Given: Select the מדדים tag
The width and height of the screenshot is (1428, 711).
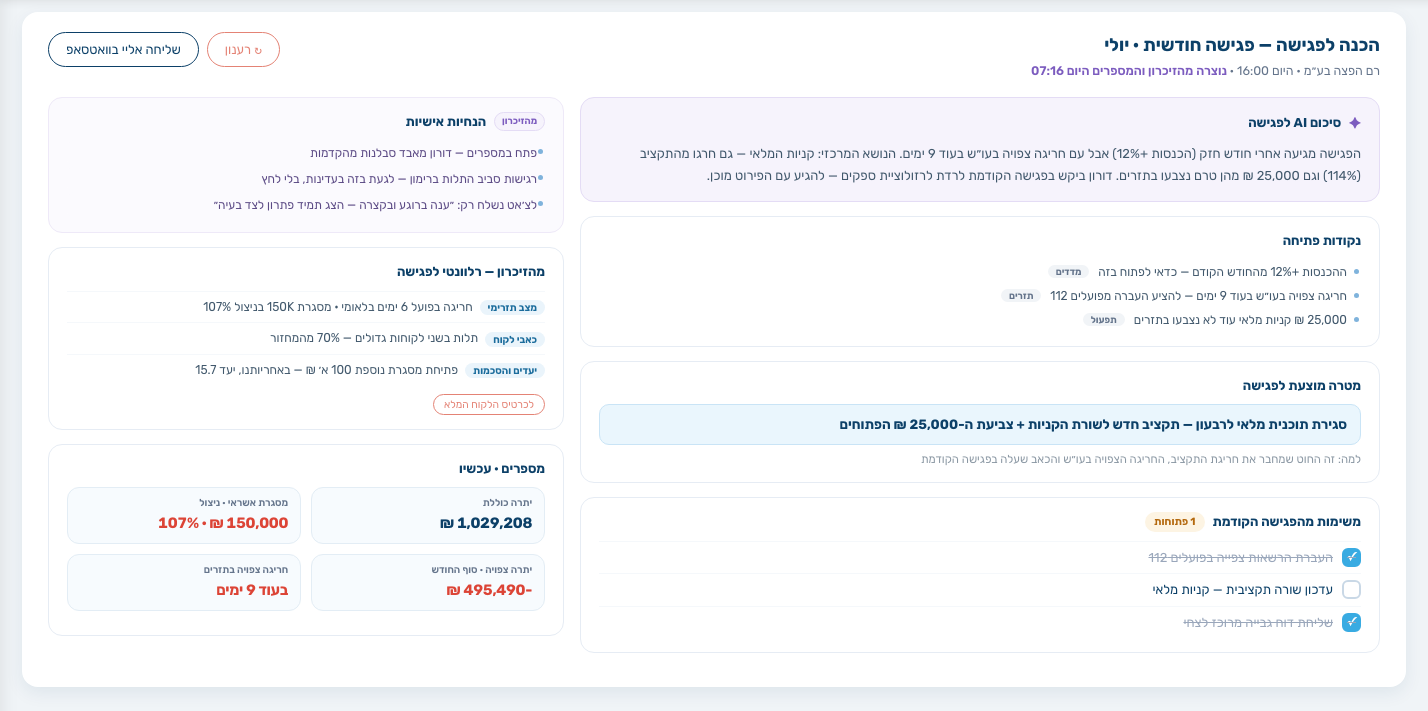Looking at the screenshot, I should [1068, 272].
